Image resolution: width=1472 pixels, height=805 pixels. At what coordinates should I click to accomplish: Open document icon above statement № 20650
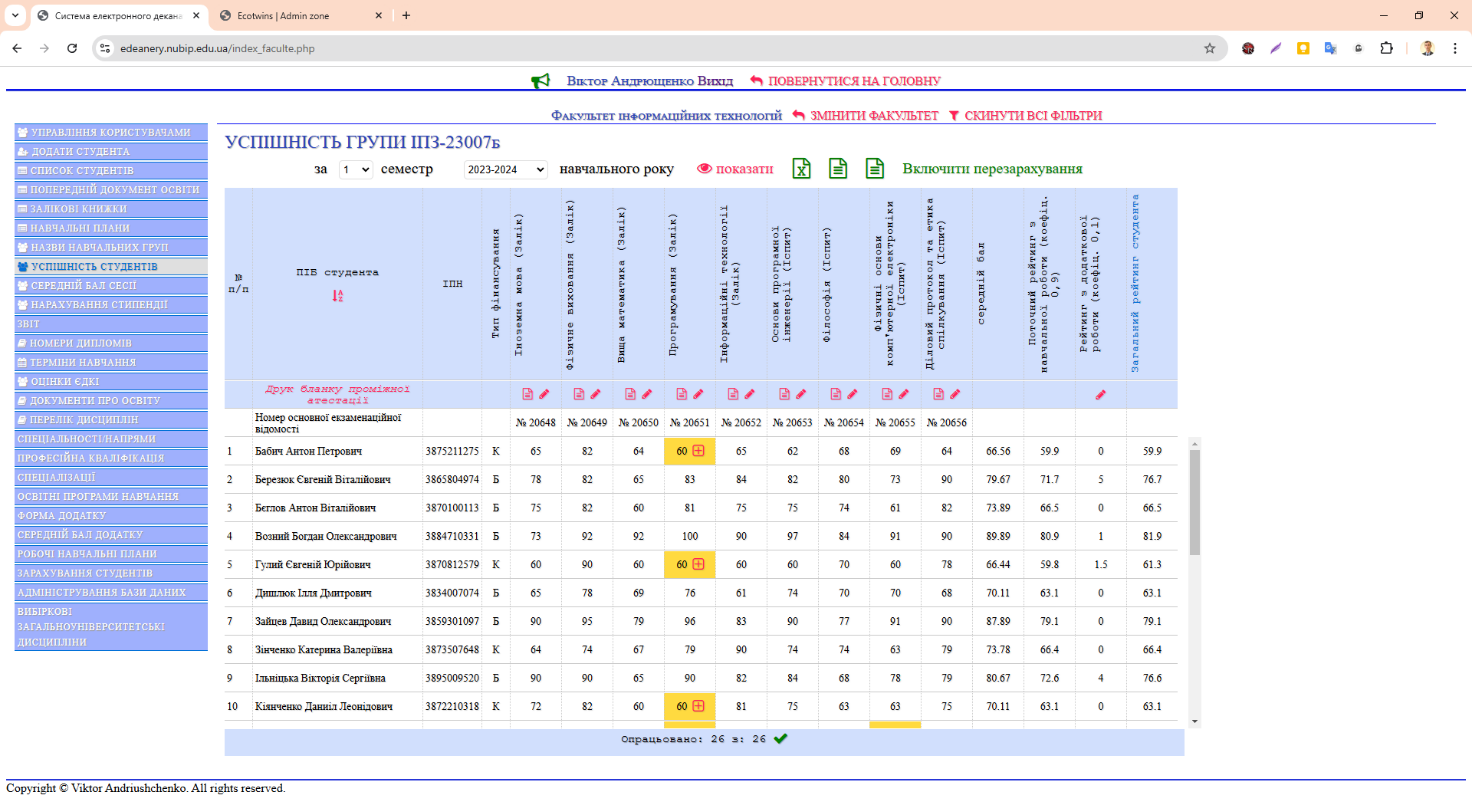[x=630, y=394]
